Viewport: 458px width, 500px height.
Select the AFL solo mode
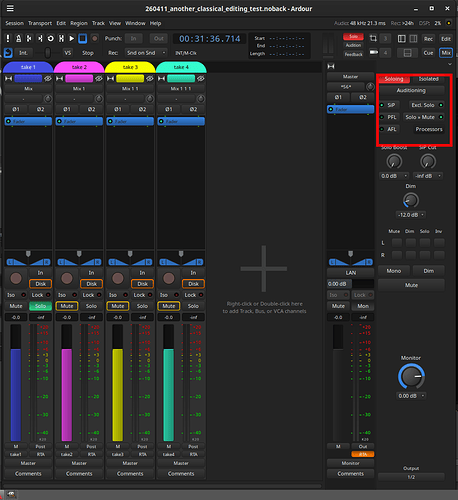(x=389, y=129)
